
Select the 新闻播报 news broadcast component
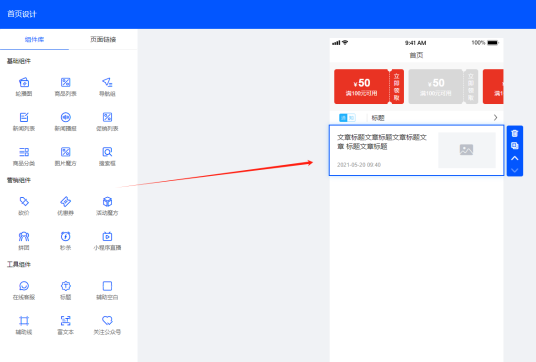[66, 117]
